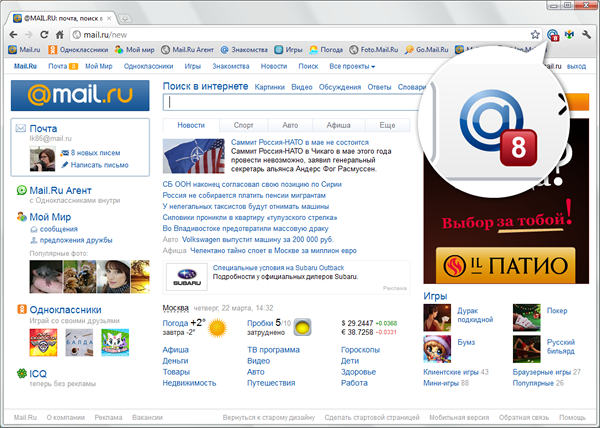Open the Mail.Ru Агент bookmark

188,50
